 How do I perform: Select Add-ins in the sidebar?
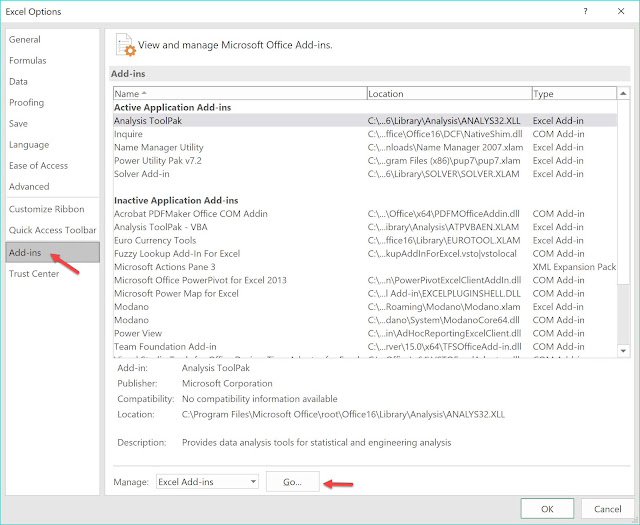pyautogui.click(x=53, y=252)
